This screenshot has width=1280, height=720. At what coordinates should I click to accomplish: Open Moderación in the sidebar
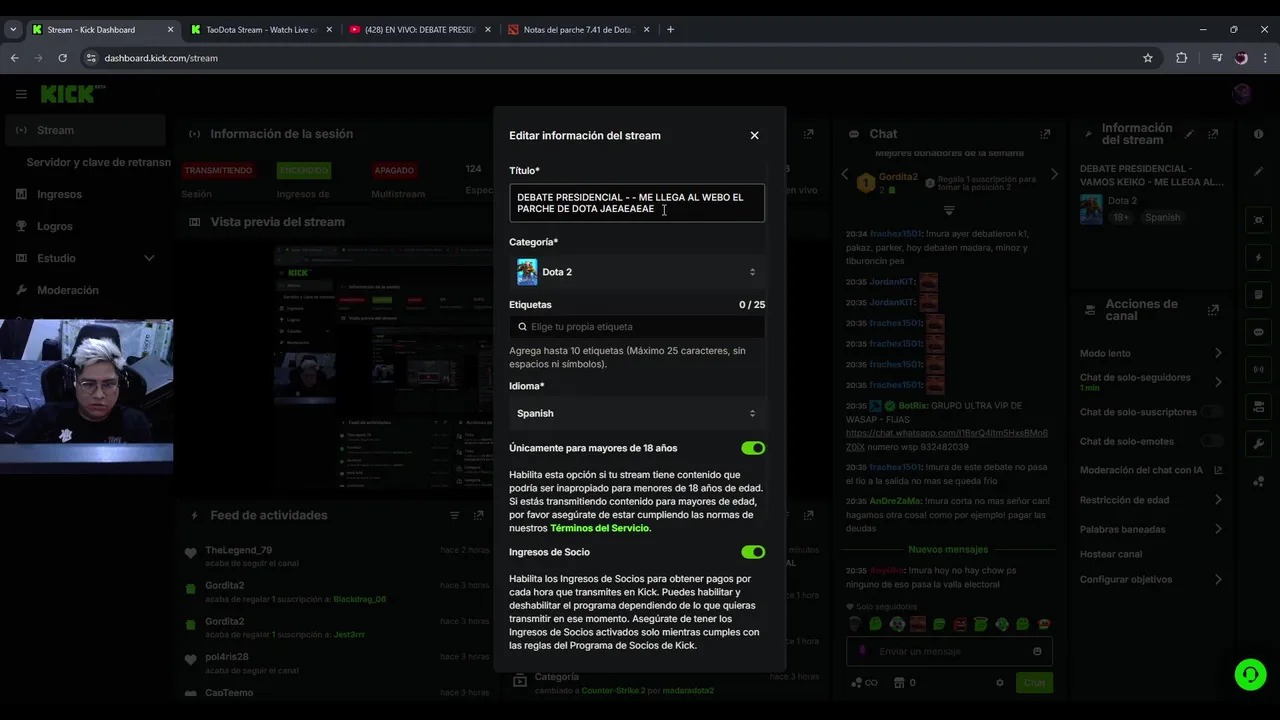click(84, 290)
